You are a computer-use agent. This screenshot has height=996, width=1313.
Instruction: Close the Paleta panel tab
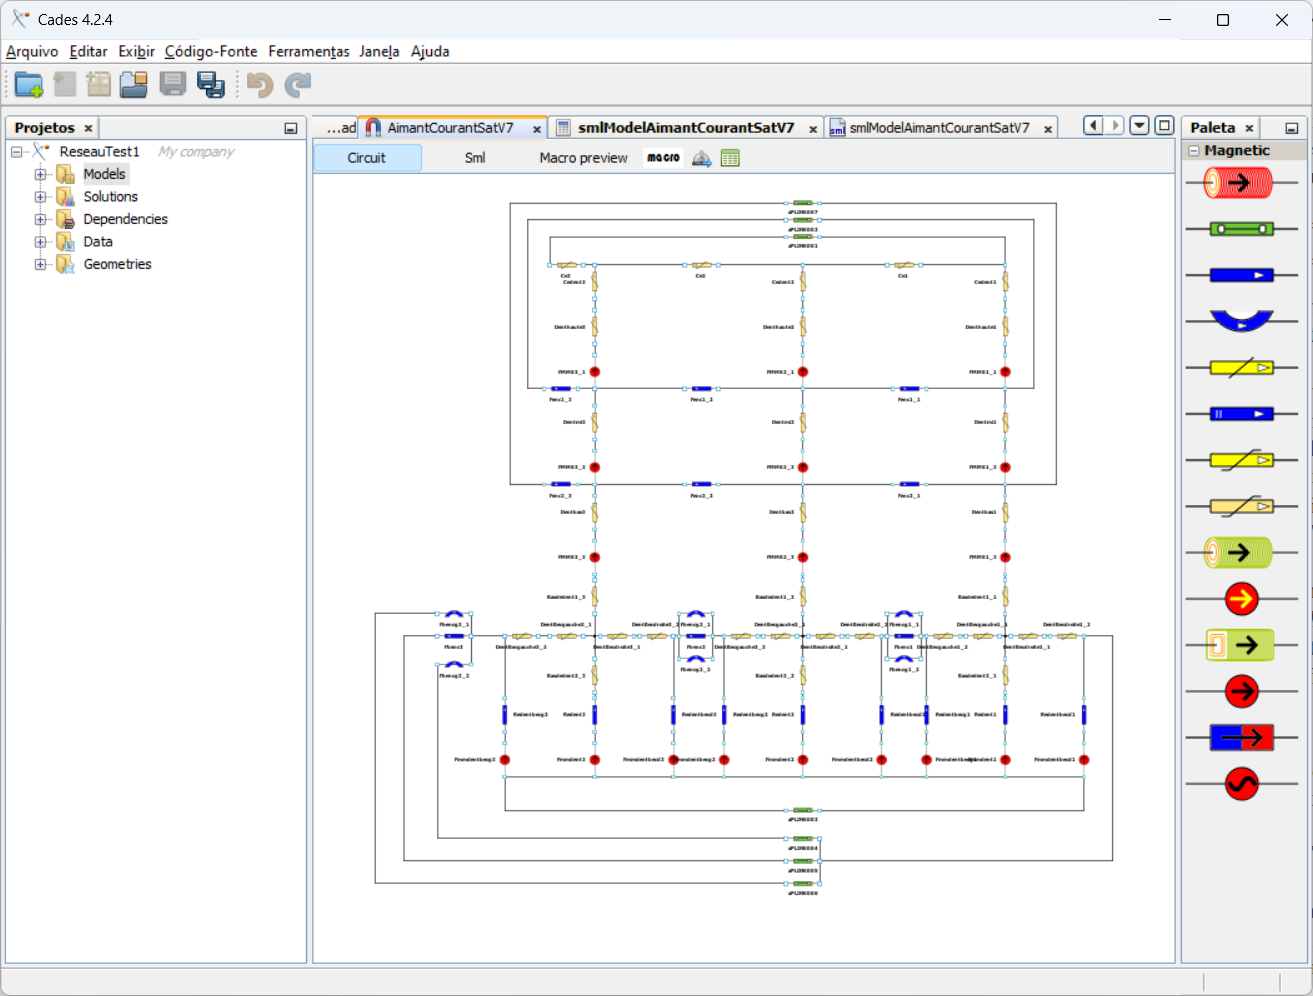point(1249,128)
